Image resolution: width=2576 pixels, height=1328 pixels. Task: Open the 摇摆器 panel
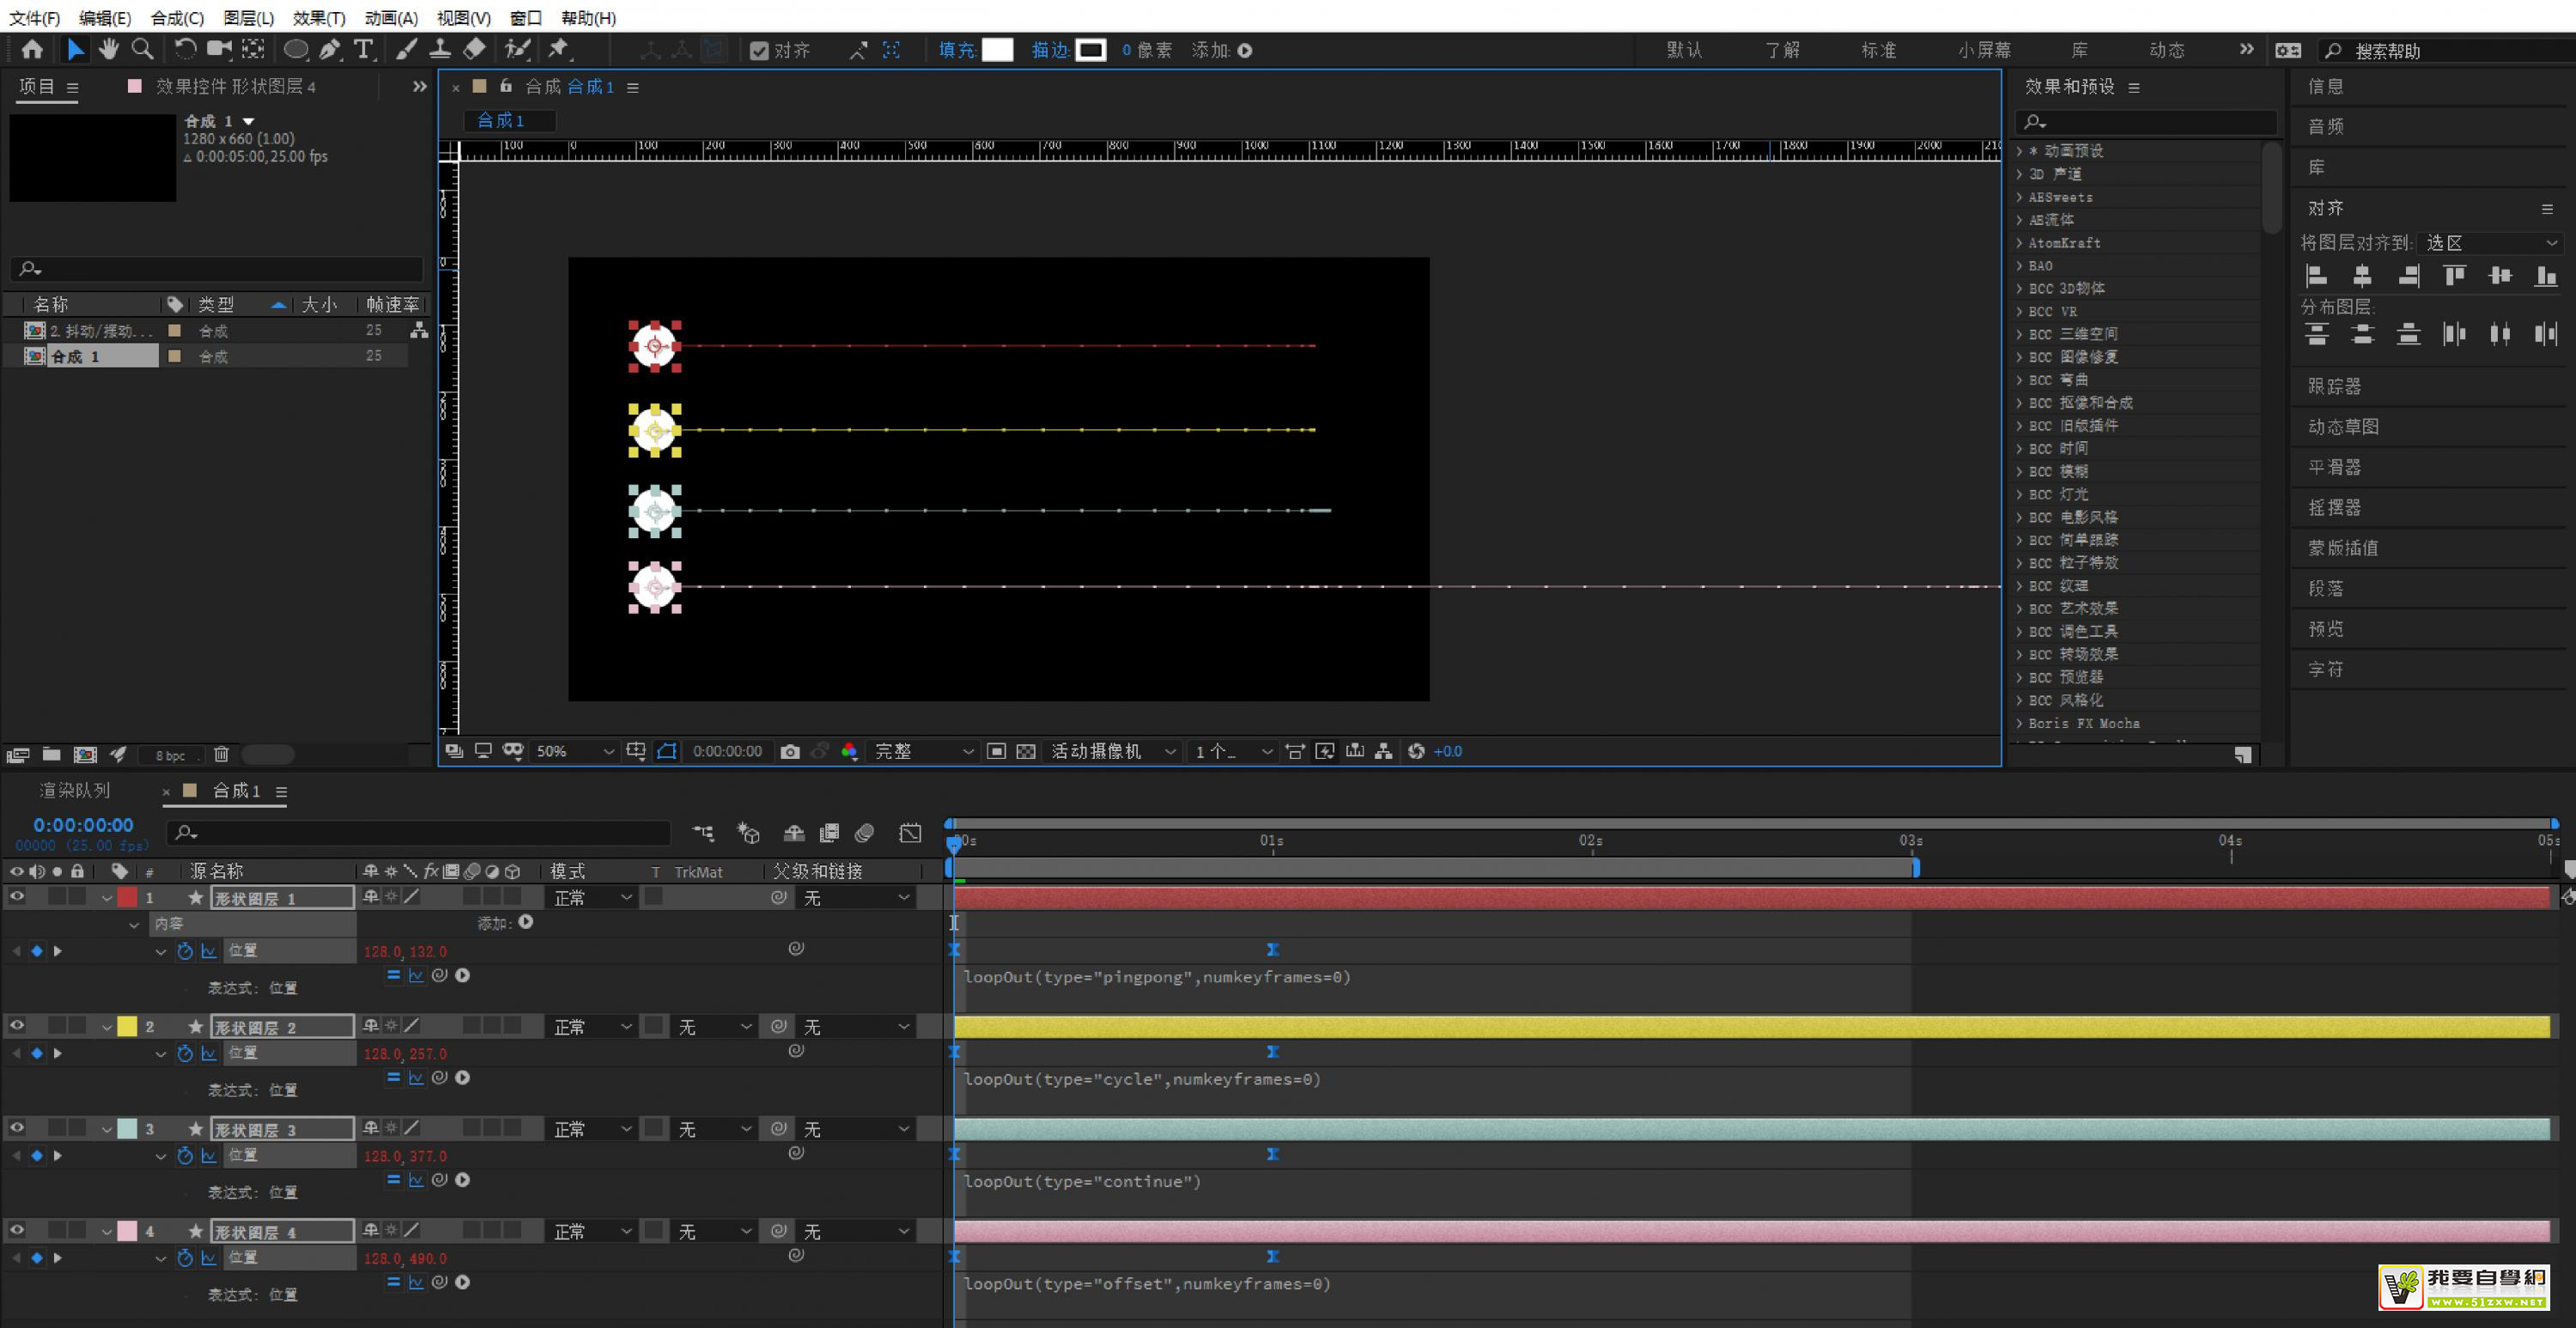[2334, 507]
